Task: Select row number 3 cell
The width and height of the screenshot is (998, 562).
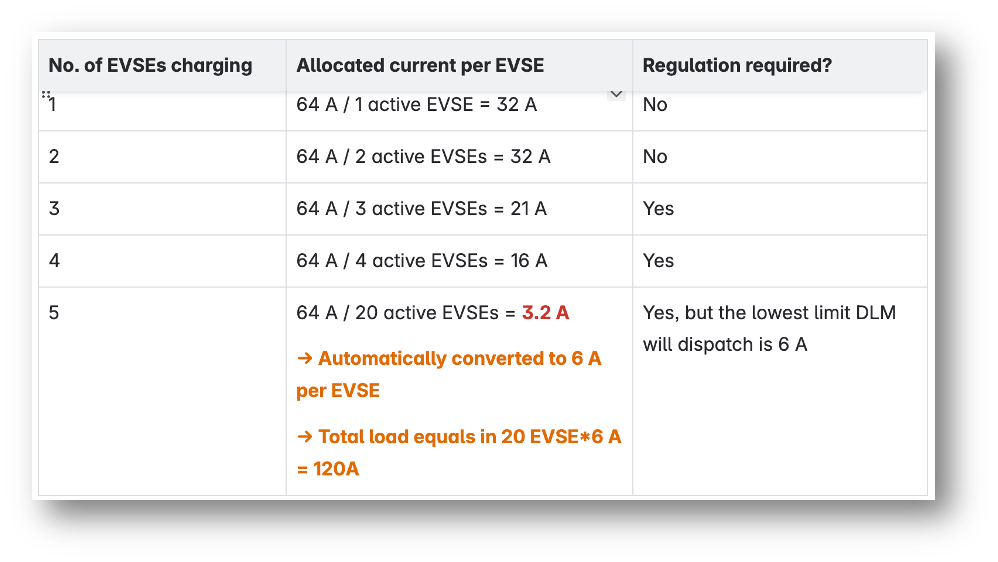Action: pyautogui.click(x=162, y=209)
